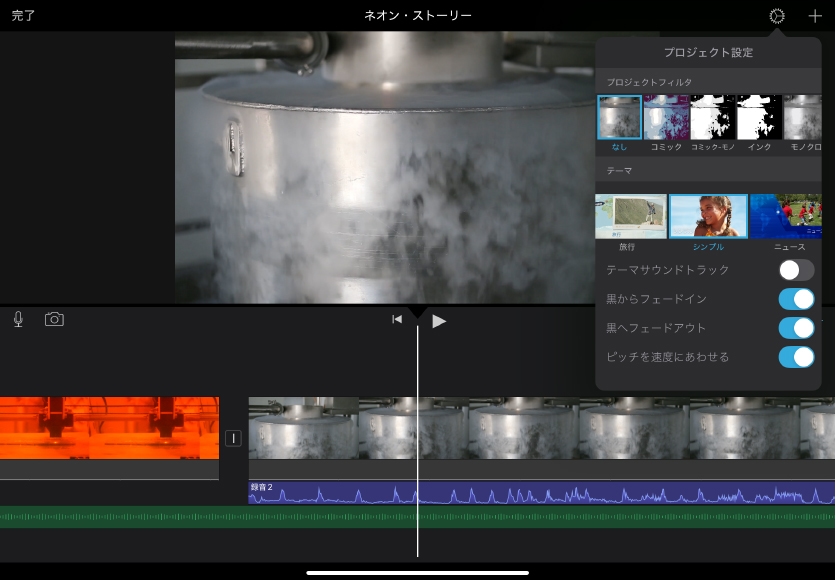Pick the ニュース theme thumbnail
Image resolution: width=836 pixels, height=580 pixels.
pos(789,216)
